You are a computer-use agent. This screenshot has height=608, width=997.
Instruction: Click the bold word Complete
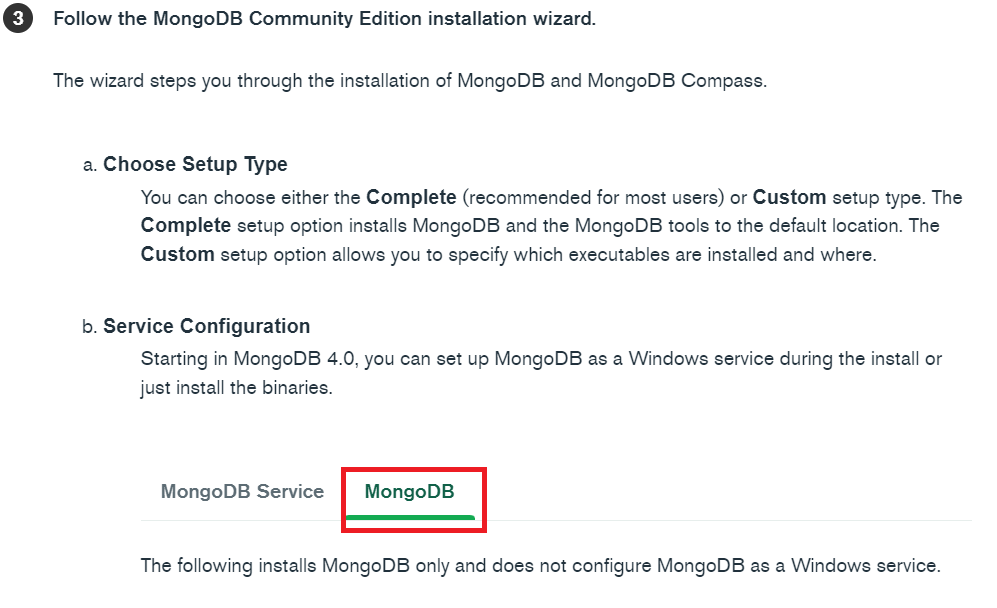click(410, 197)
